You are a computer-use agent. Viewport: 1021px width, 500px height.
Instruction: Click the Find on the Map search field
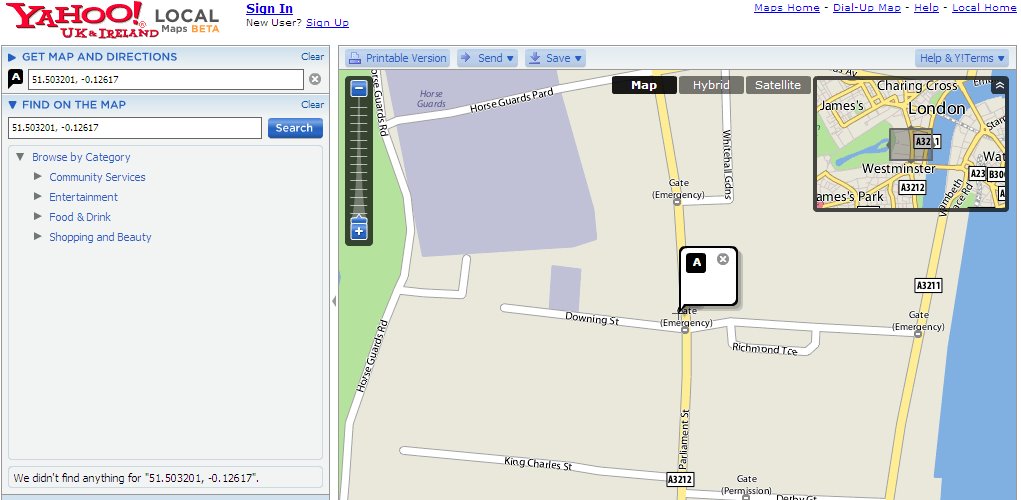click(x=135, y=128)
